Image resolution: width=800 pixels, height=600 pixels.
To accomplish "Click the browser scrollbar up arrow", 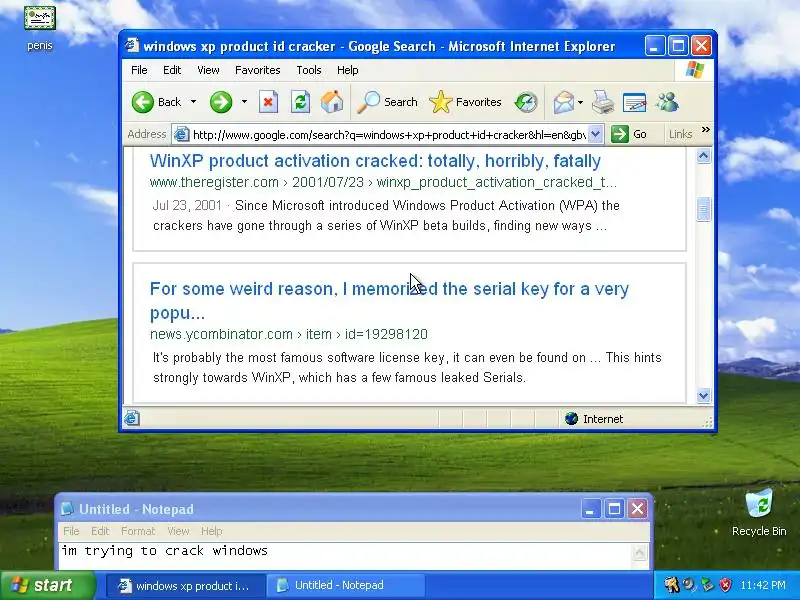I will (x=704, y=156).
